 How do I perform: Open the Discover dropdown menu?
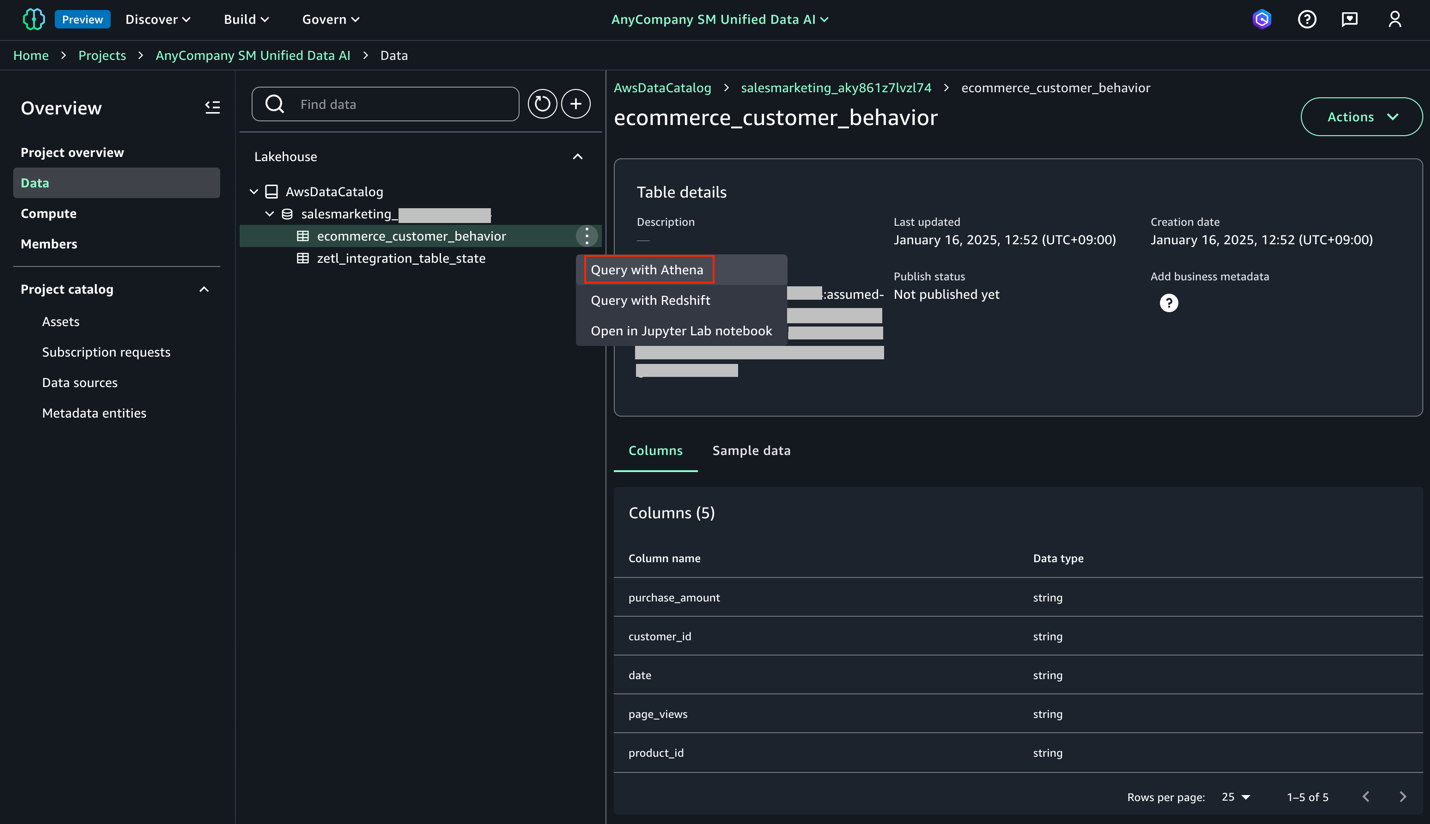(x=158, y=19)
